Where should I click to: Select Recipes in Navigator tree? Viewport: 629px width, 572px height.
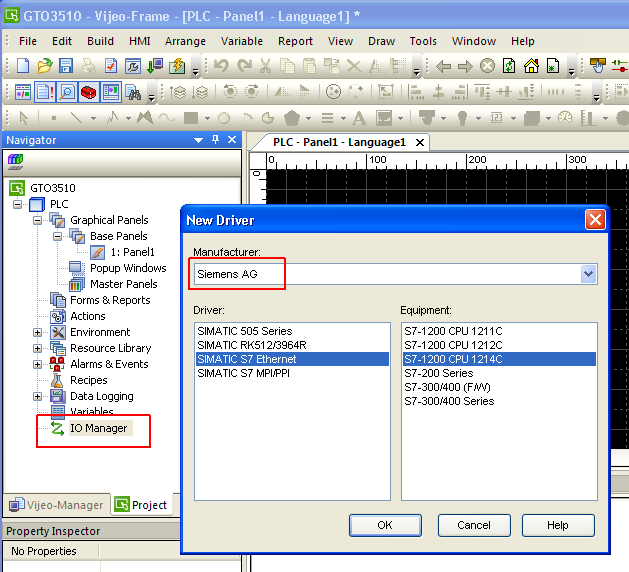89,380
